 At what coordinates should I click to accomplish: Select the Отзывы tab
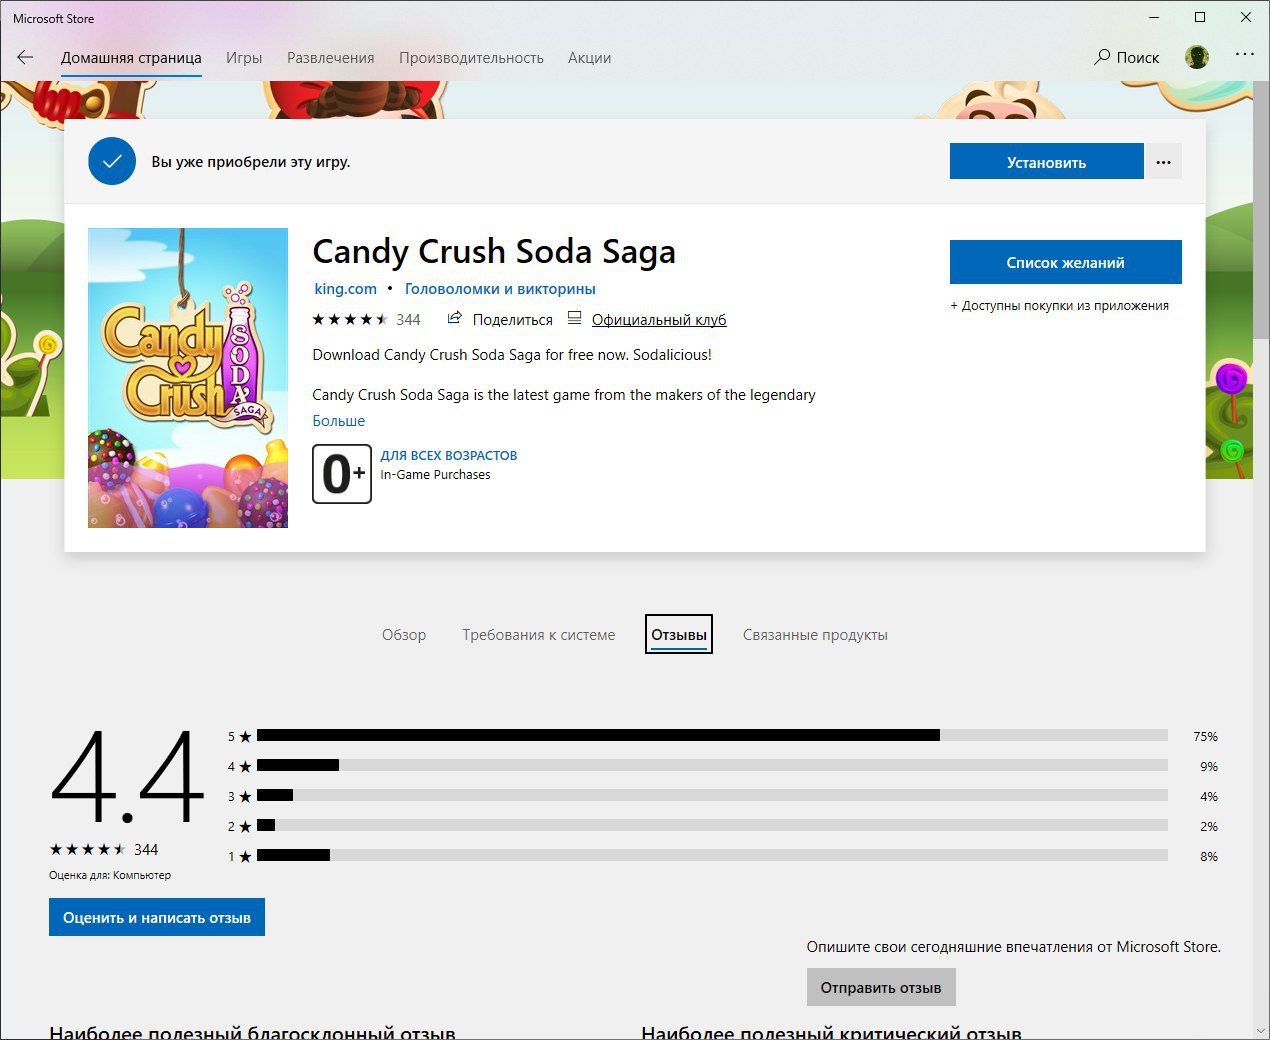click(x=679, y=635)
